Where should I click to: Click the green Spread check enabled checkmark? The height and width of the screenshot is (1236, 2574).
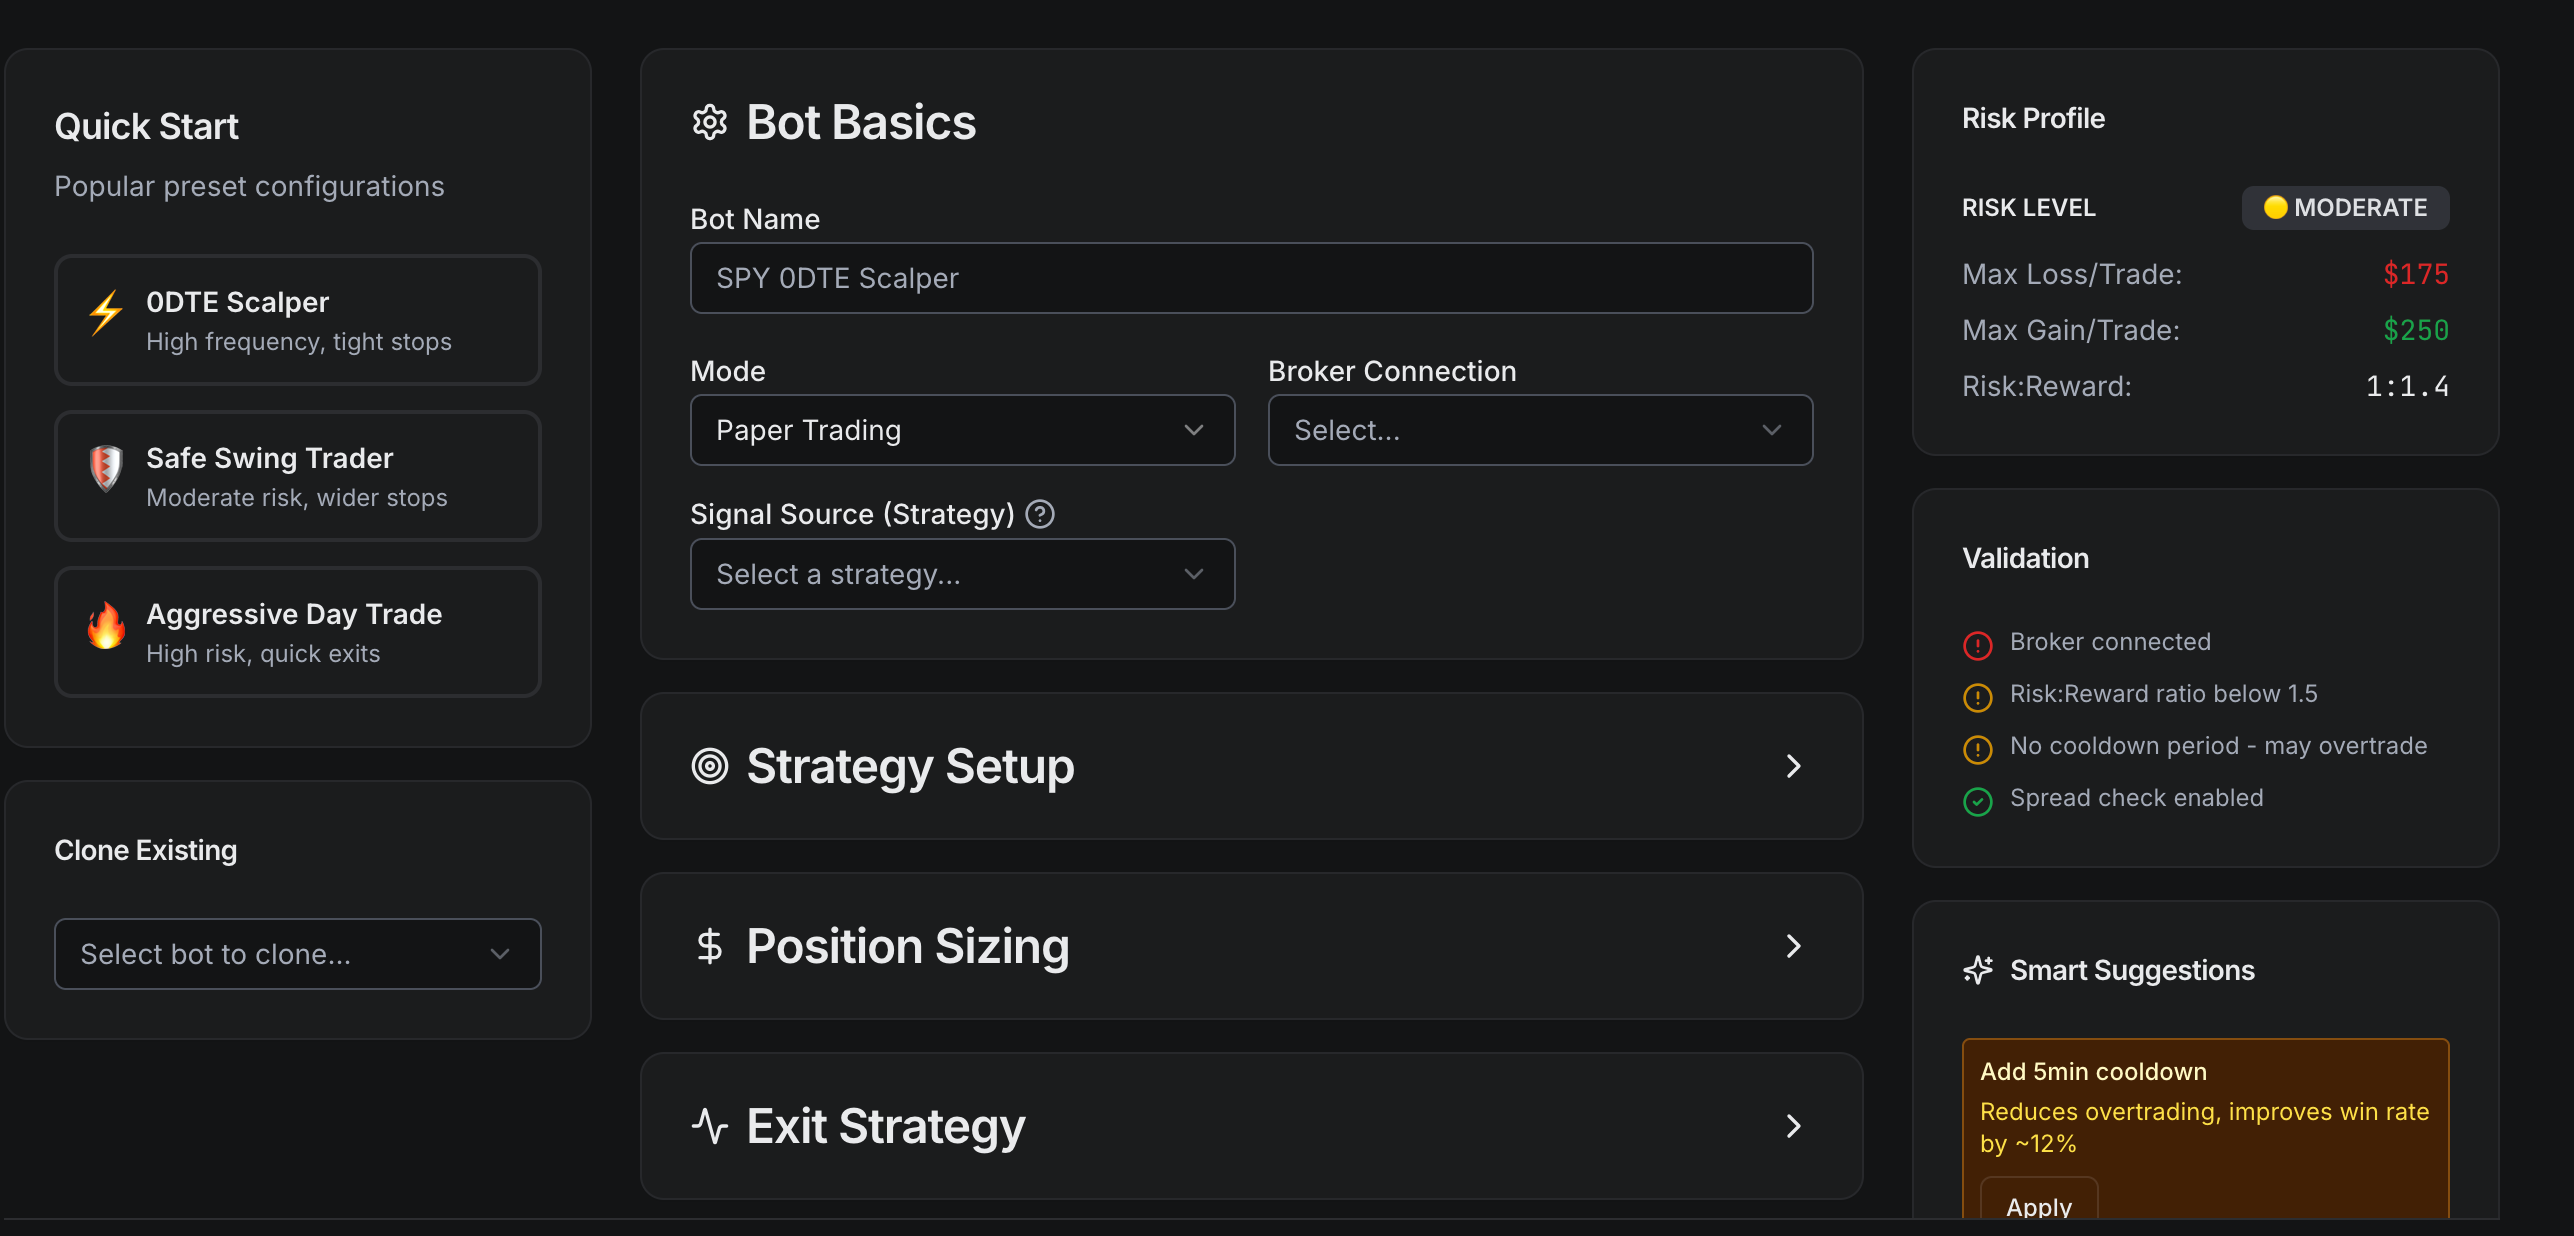point(1978,801)
